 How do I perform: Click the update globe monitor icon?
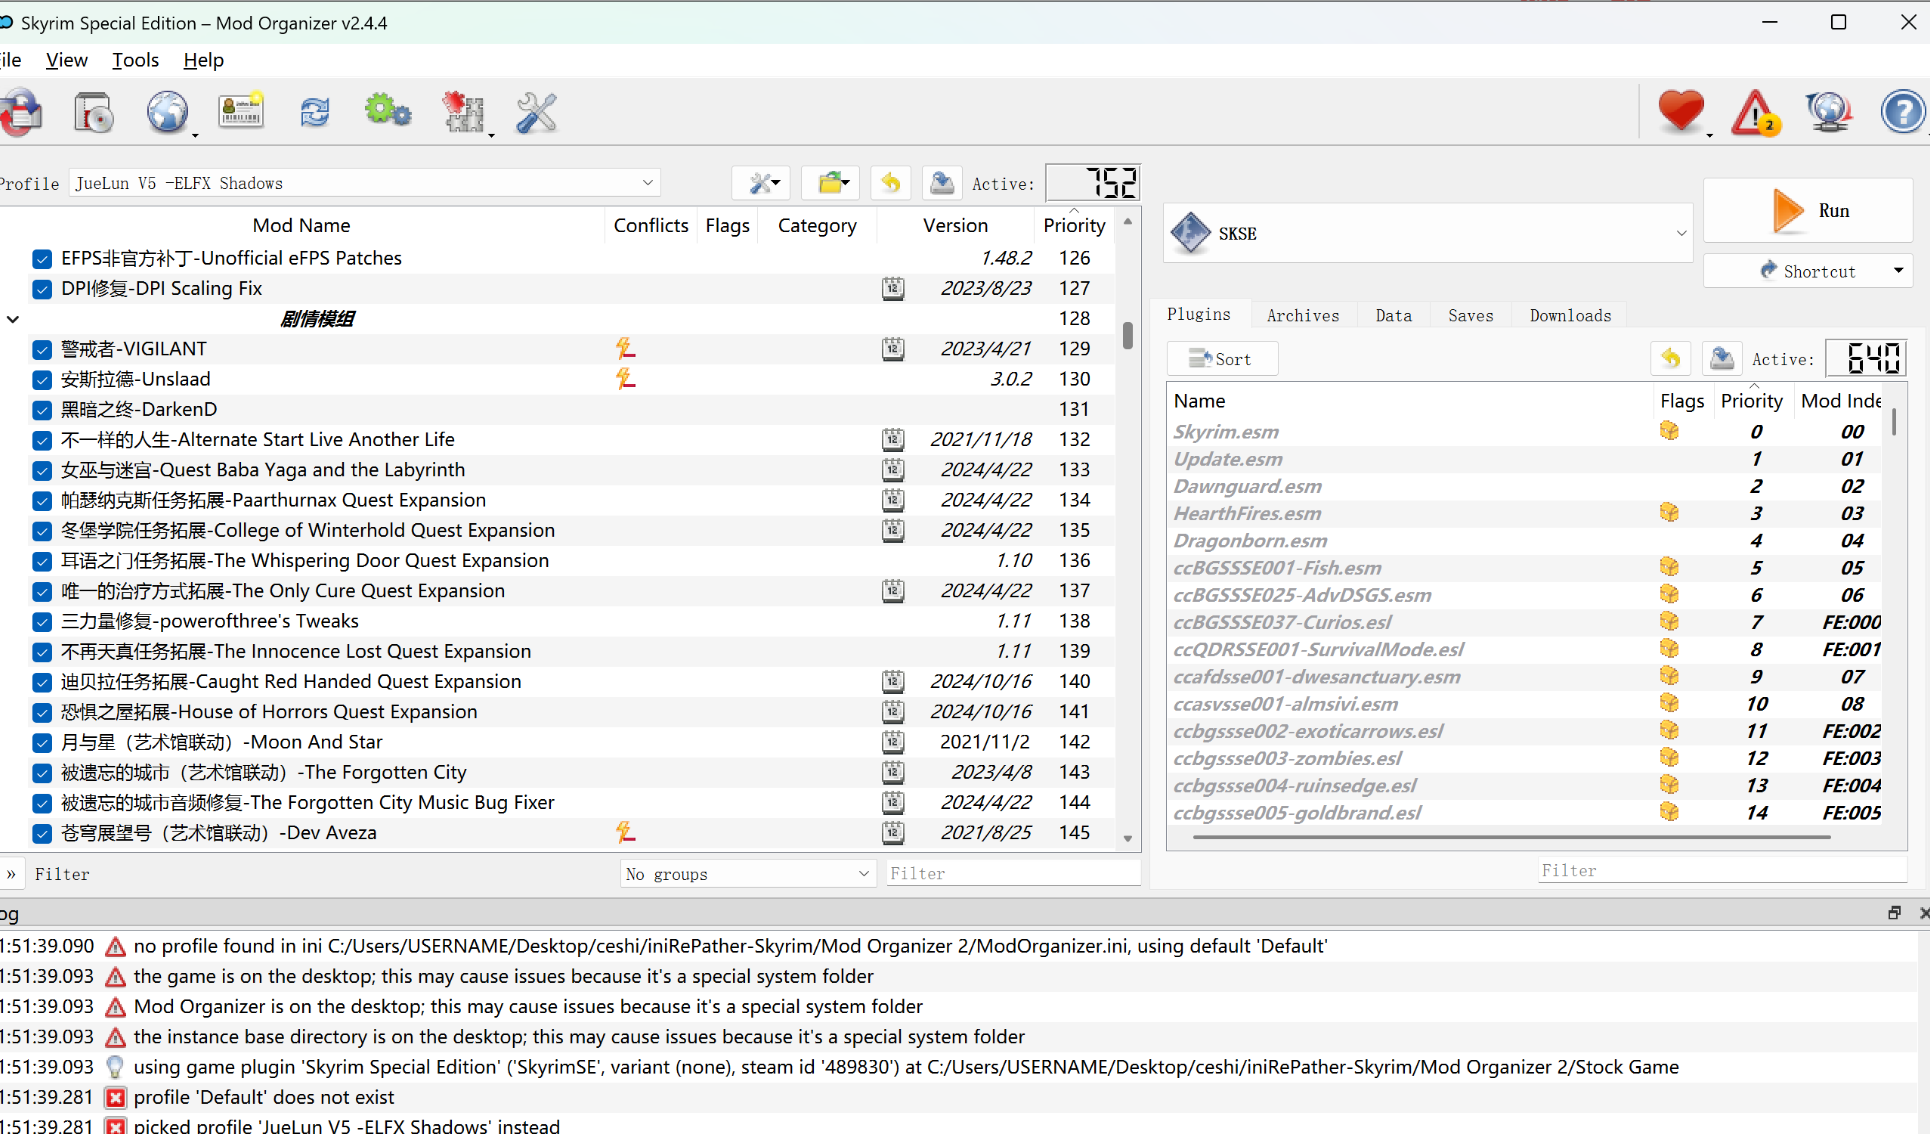(x=1829, y=112)
